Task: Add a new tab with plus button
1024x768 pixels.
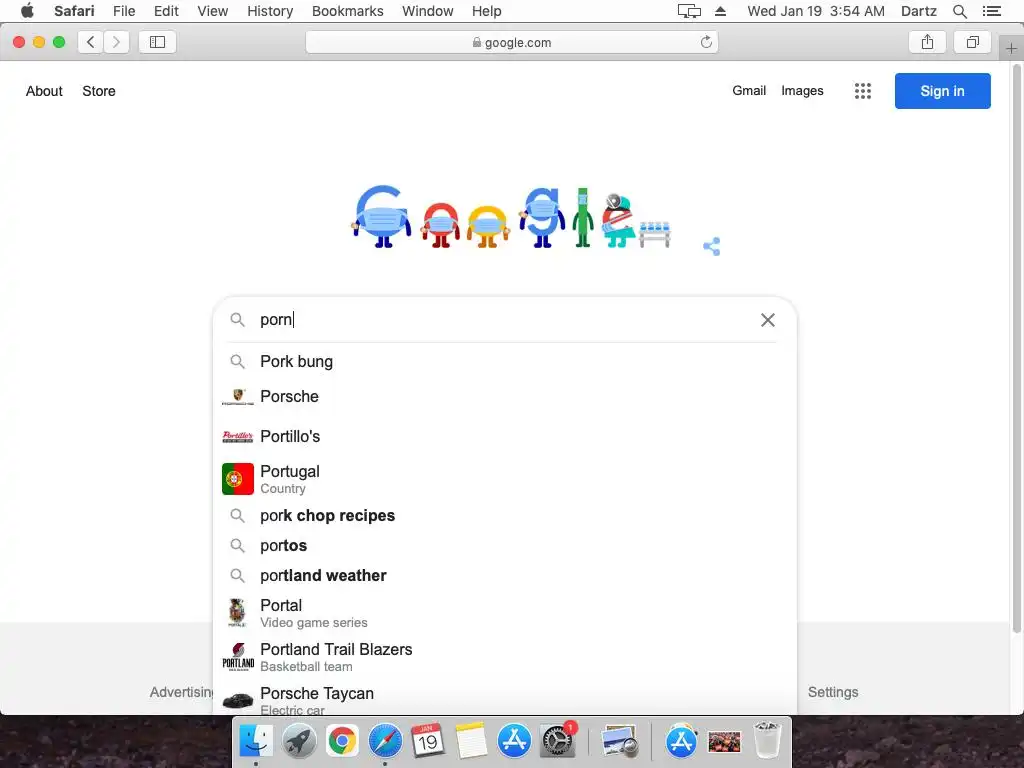Action: pos(1011,48)
